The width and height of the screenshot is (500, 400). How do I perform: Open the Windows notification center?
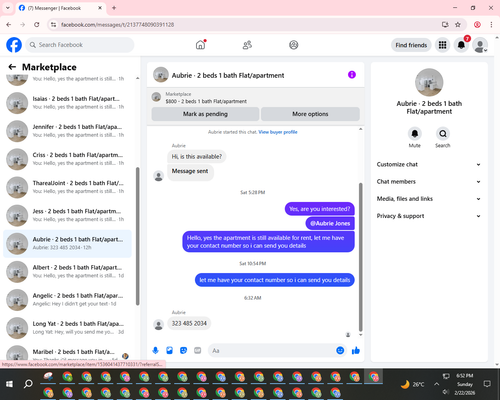[487, 384]
